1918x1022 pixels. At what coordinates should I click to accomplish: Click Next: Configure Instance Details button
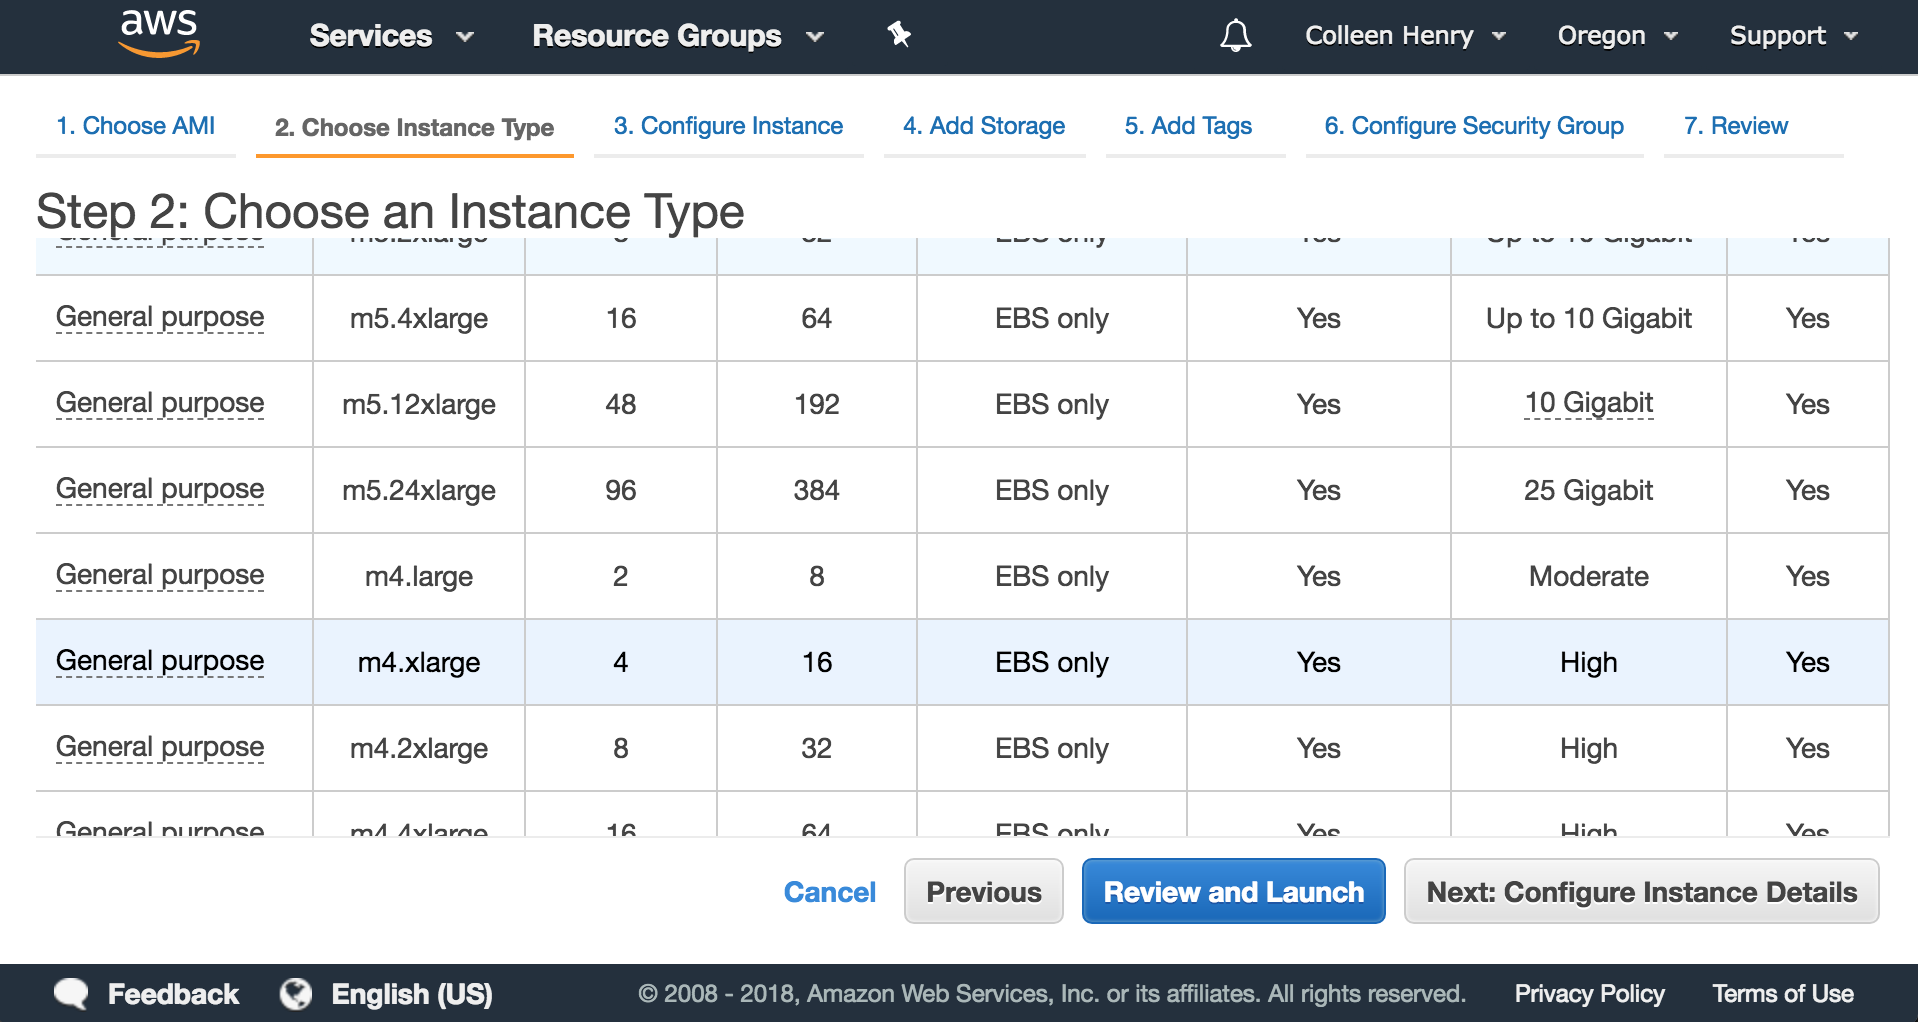pyautogui.click(x=1641, y=891)
